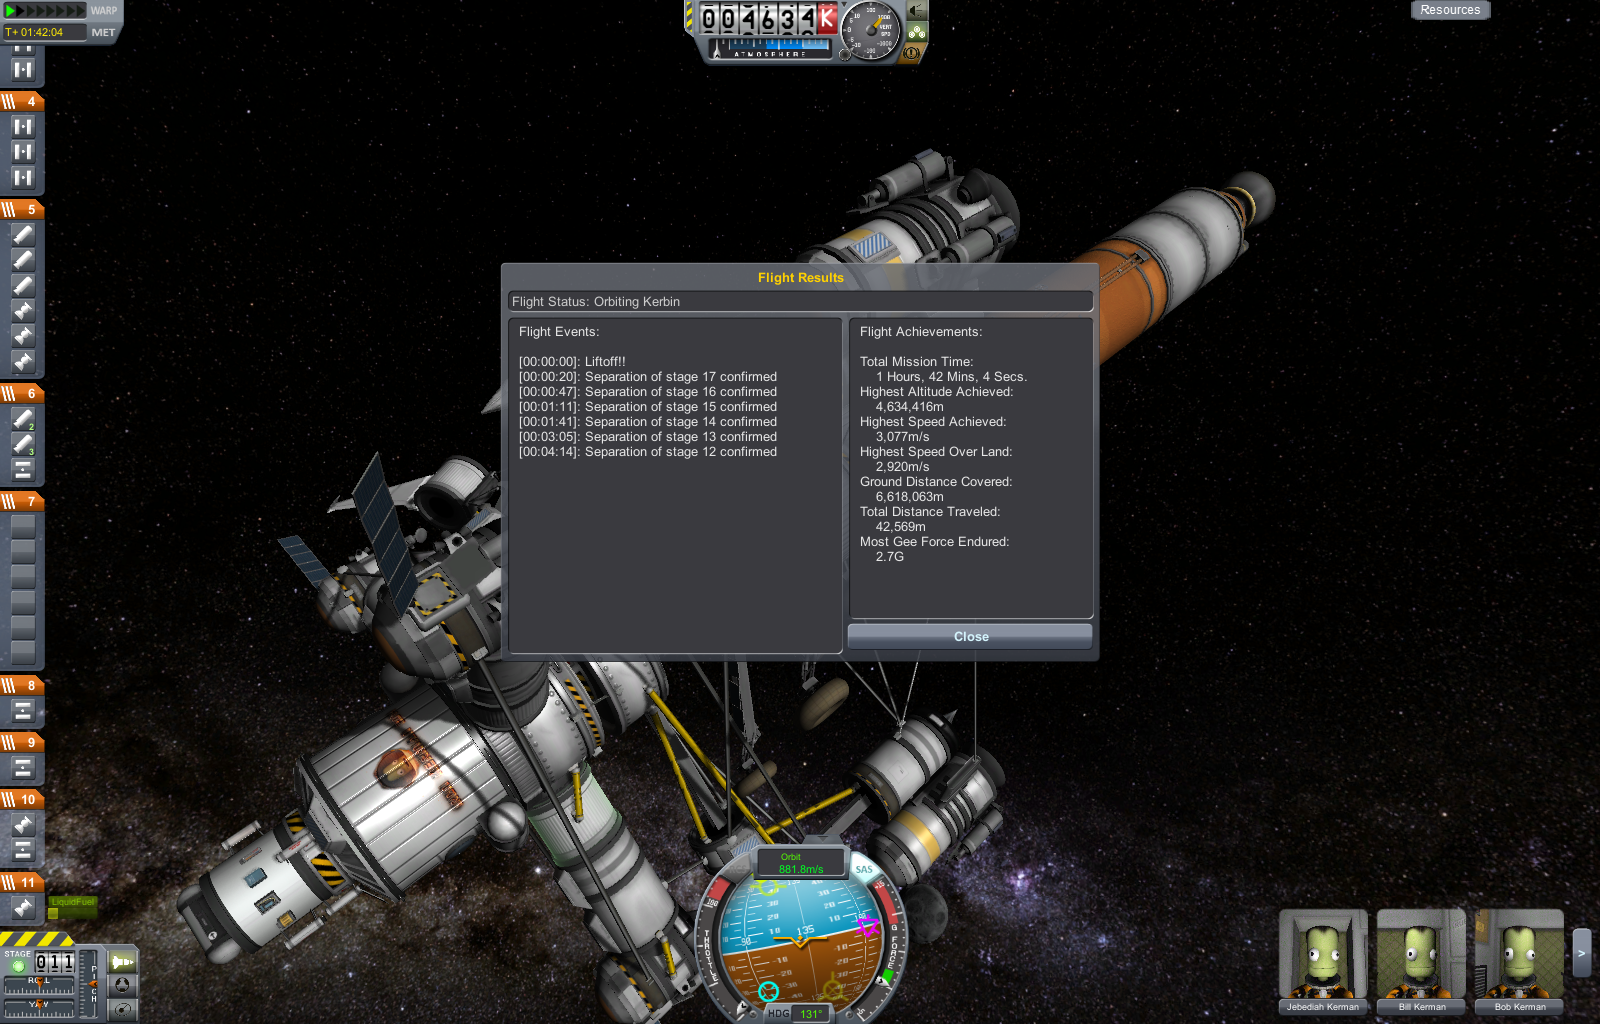Select Bob Kerman's portrait
The width and height of the screenshot is (1600, 1024).
1519,961
